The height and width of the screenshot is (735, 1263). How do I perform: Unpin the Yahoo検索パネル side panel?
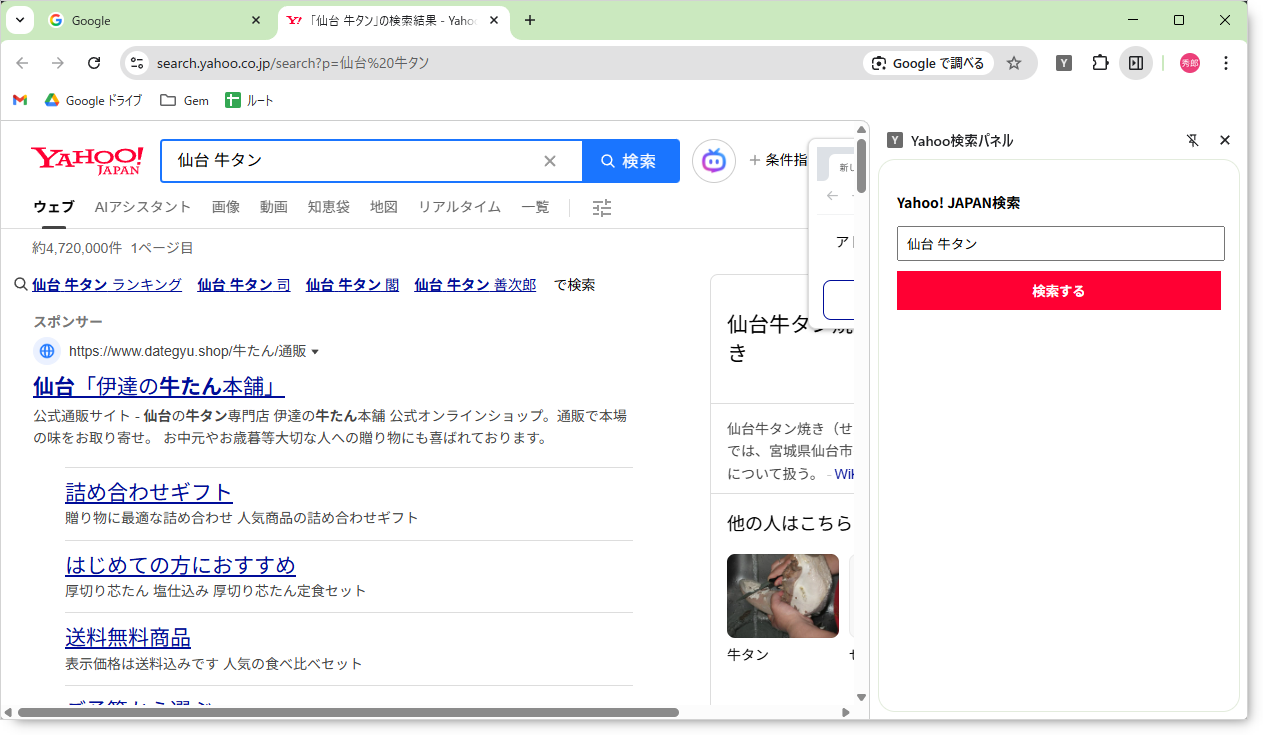coord(1192,141)
